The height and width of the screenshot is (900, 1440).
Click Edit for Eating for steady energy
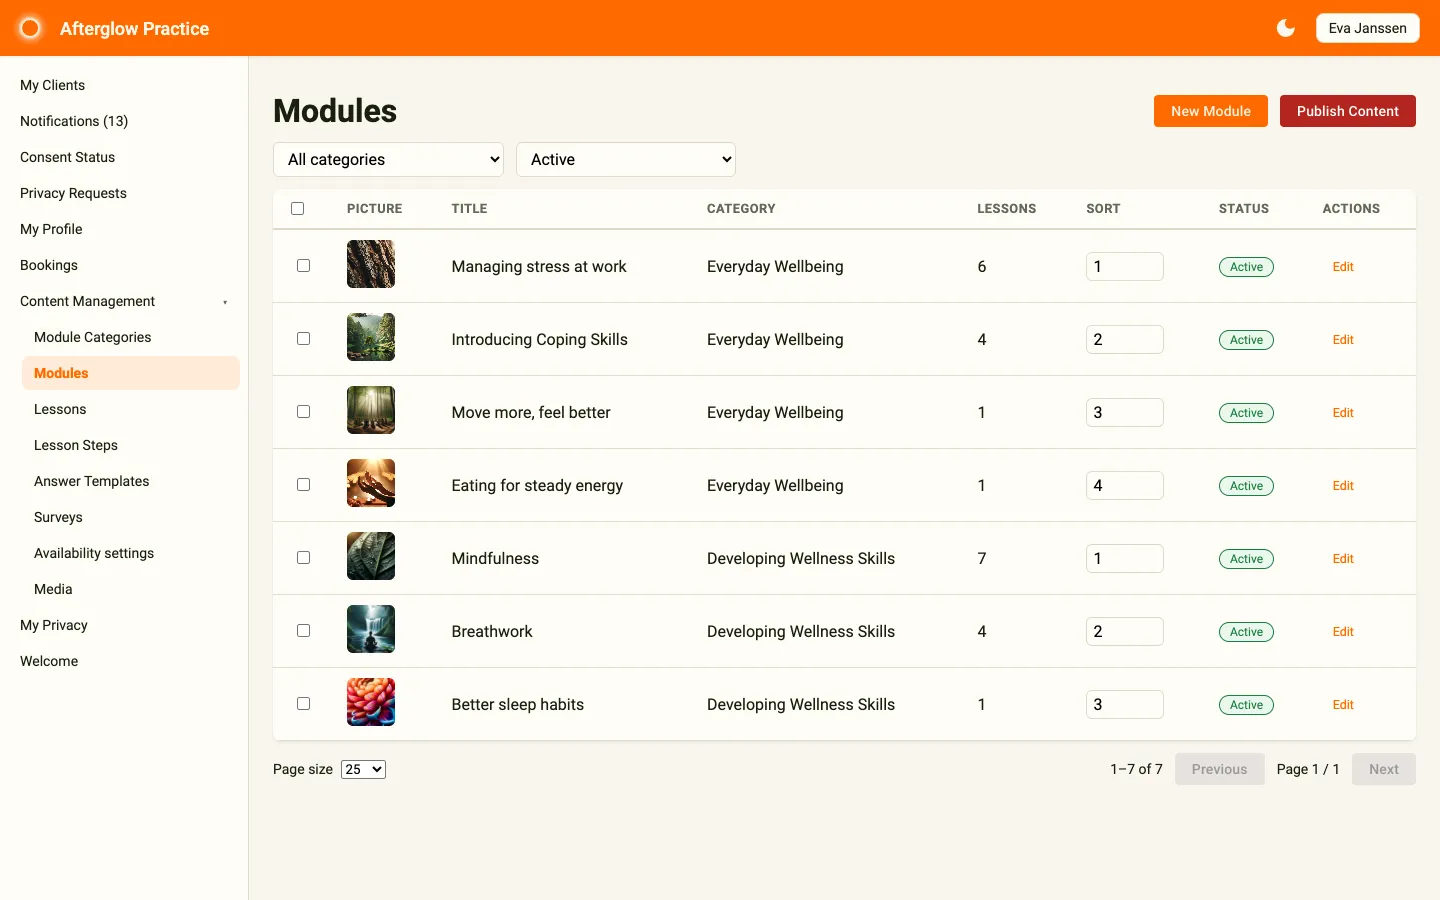coord(1343,486)
